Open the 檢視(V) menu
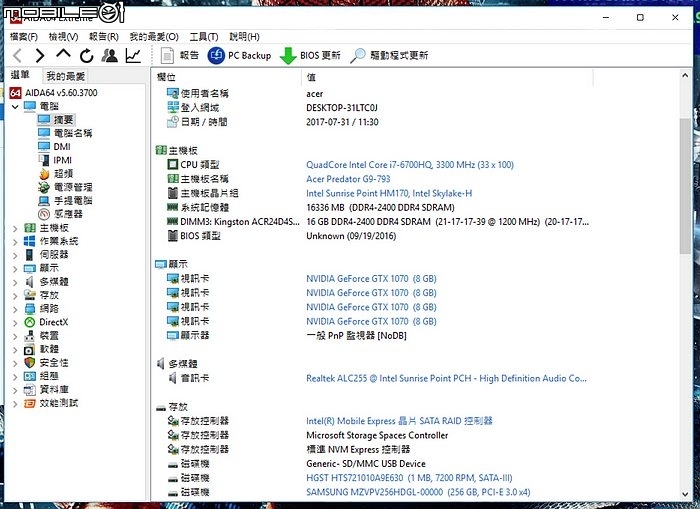700x509 pixels. point(63,37)
